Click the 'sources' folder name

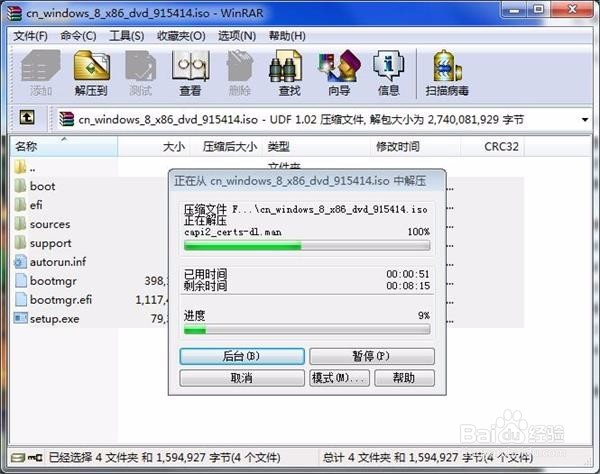click(50, 224)
